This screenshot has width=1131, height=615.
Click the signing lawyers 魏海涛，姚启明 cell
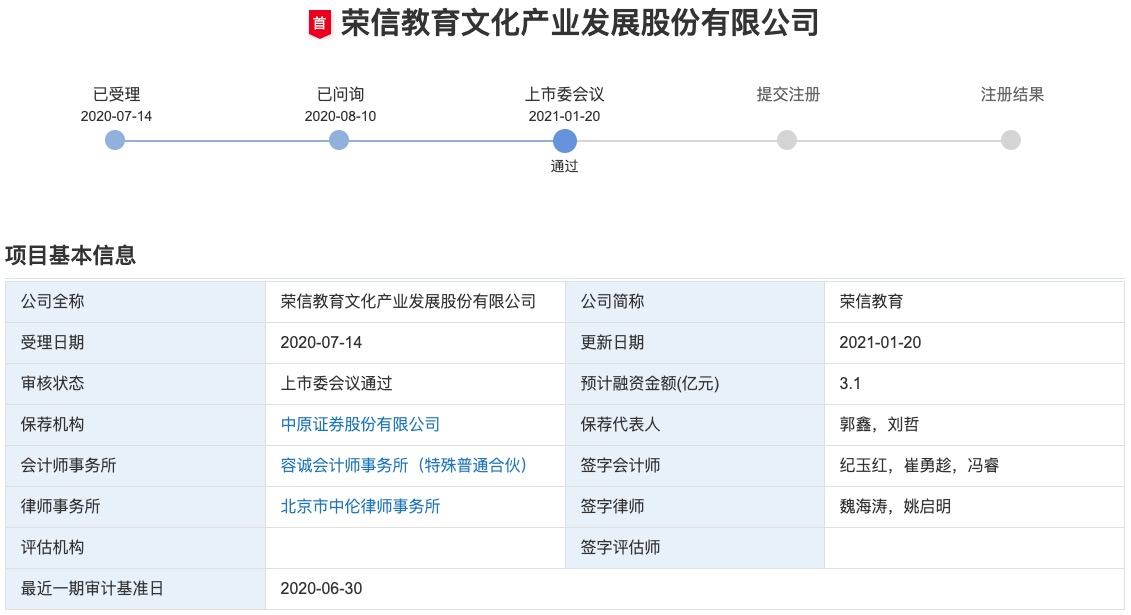pos(974,506)
